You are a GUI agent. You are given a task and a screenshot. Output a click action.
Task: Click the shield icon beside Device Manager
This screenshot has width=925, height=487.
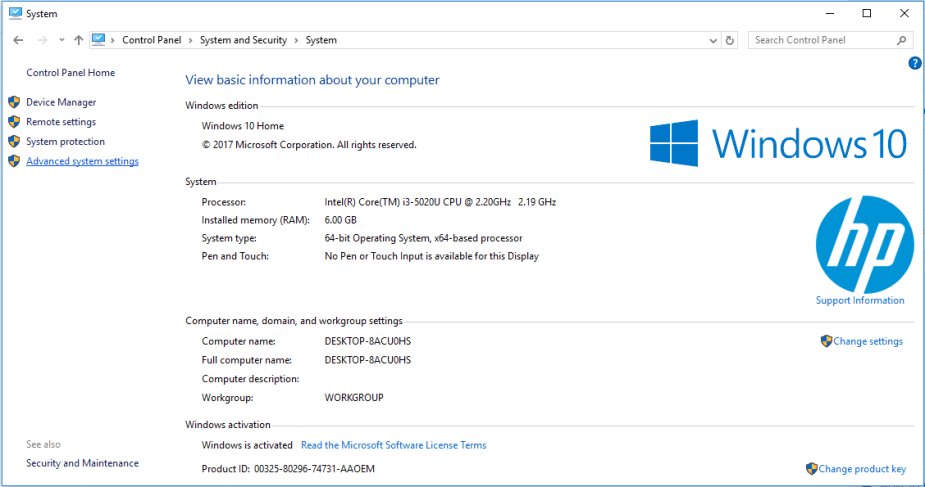(14, 102)
